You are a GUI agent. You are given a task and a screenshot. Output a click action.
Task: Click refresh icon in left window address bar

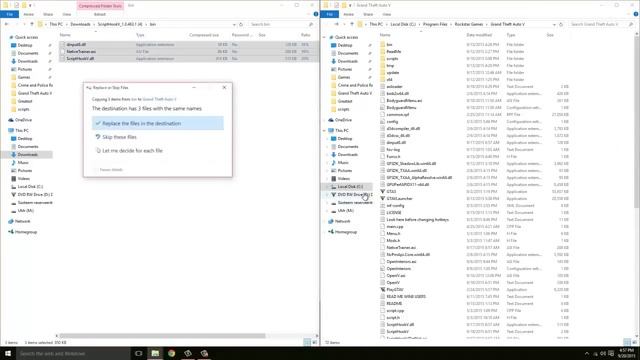point(241,24)
